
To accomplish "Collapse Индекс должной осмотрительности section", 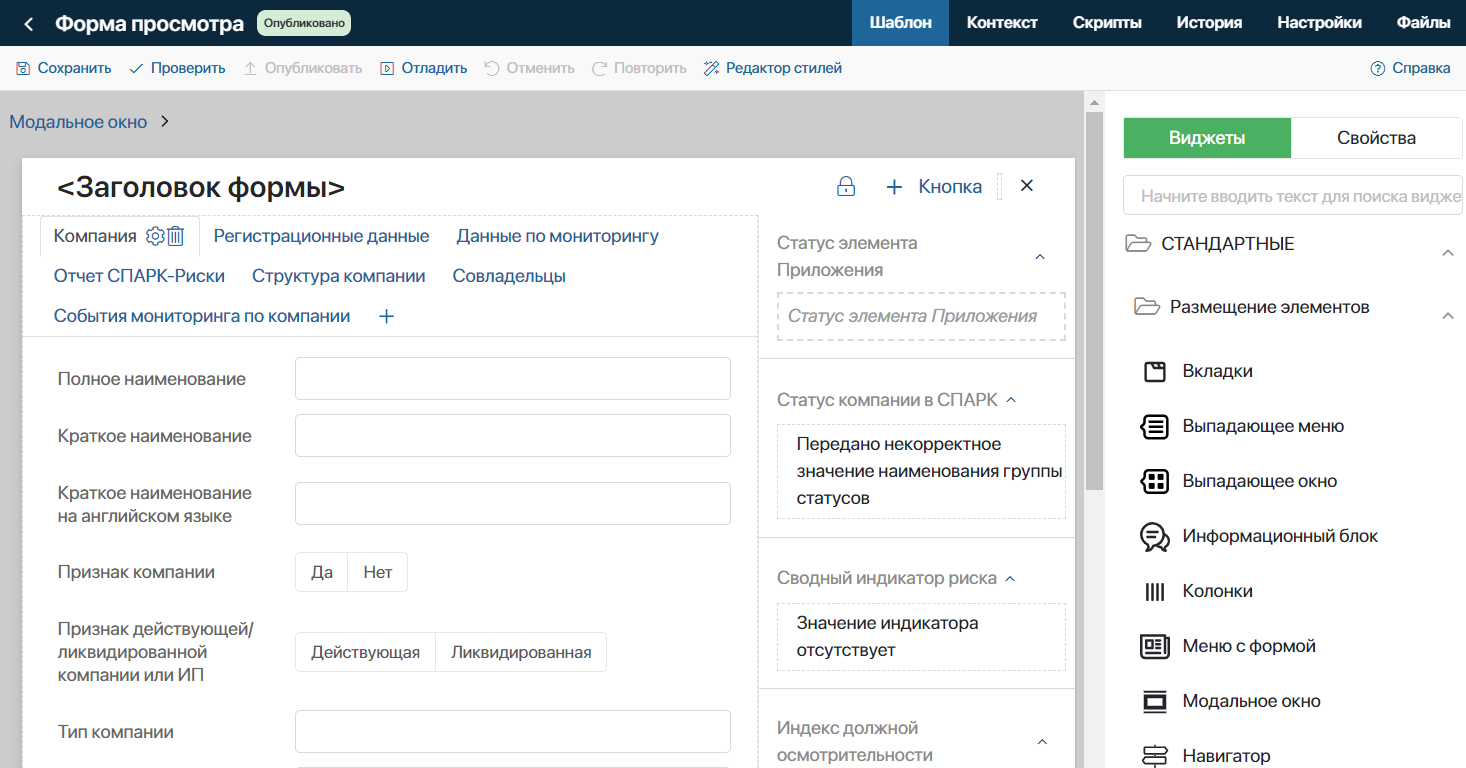I will coord(1041,742).
